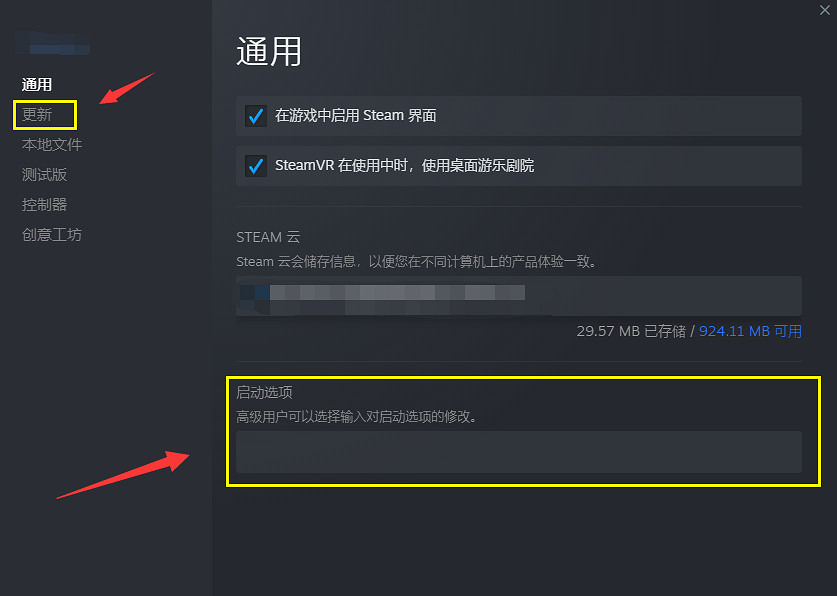837x596 pixels.
Task: Click the 924.11 MB 可用 link
Action: pos(750,331)
